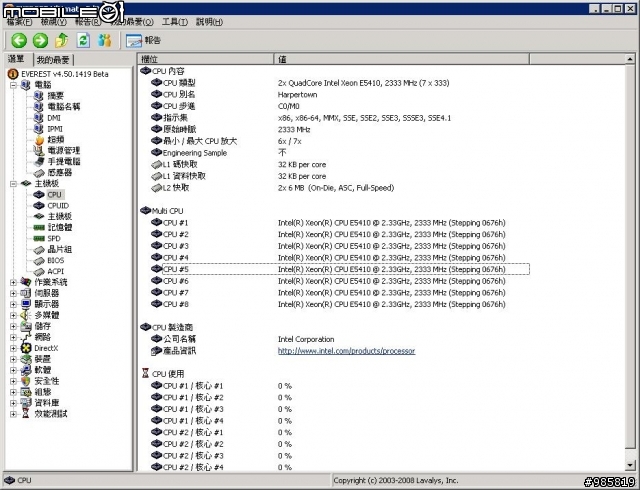Expand the 網路 network node

13,337
